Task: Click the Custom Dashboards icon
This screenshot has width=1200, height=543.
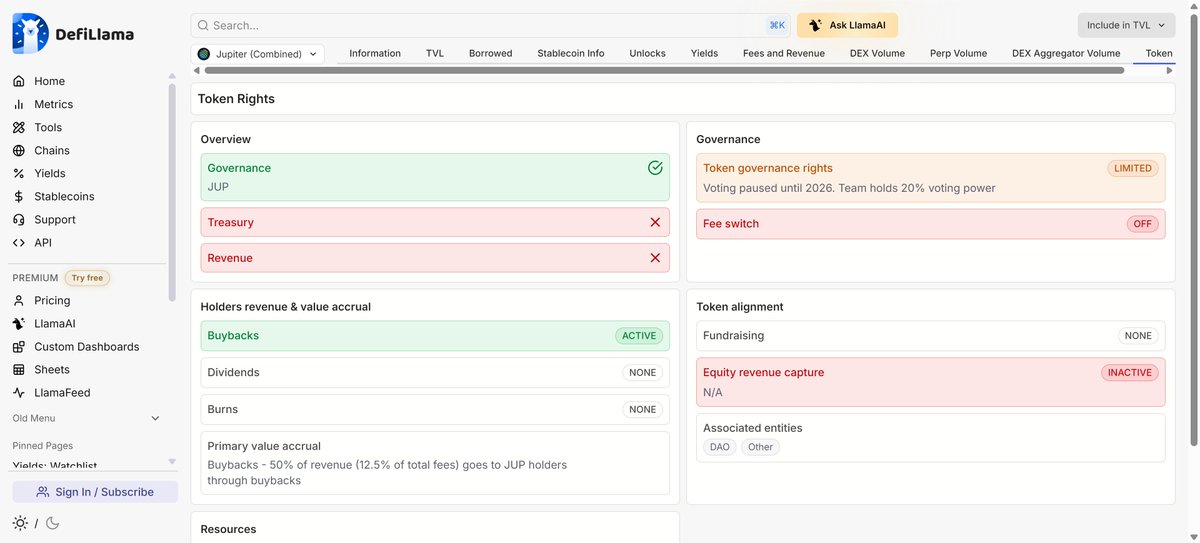Action: point(19,346)
